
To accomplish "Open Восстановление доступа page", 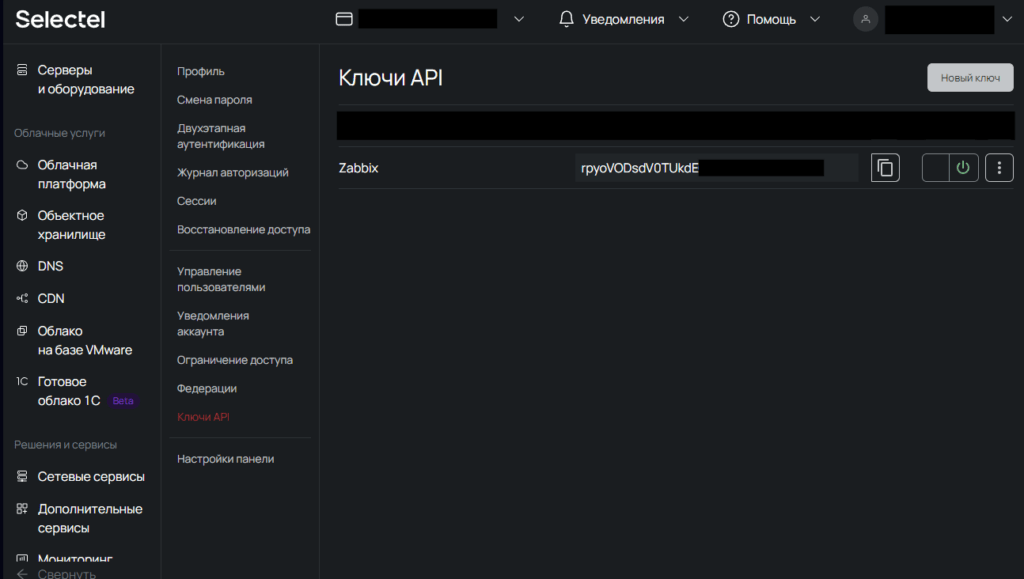I will [x=244, y=230].
